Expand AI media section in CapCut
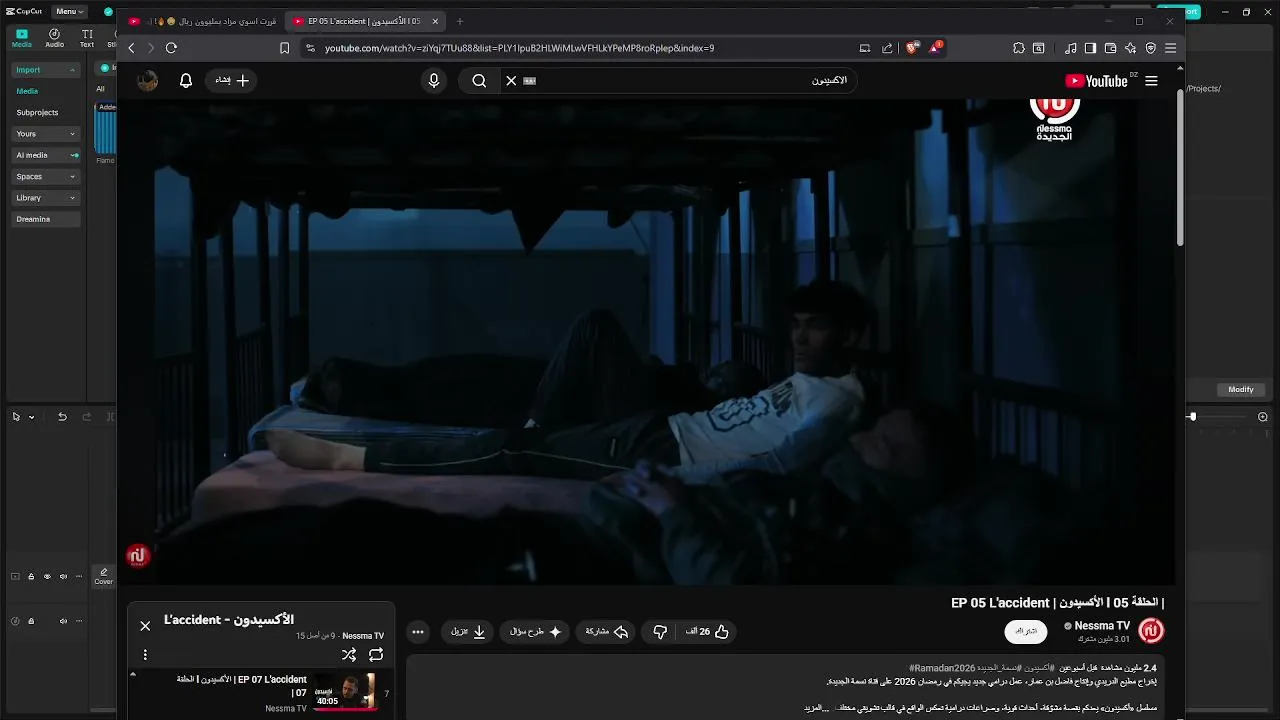1280x720 pixels. coord(46,155)
